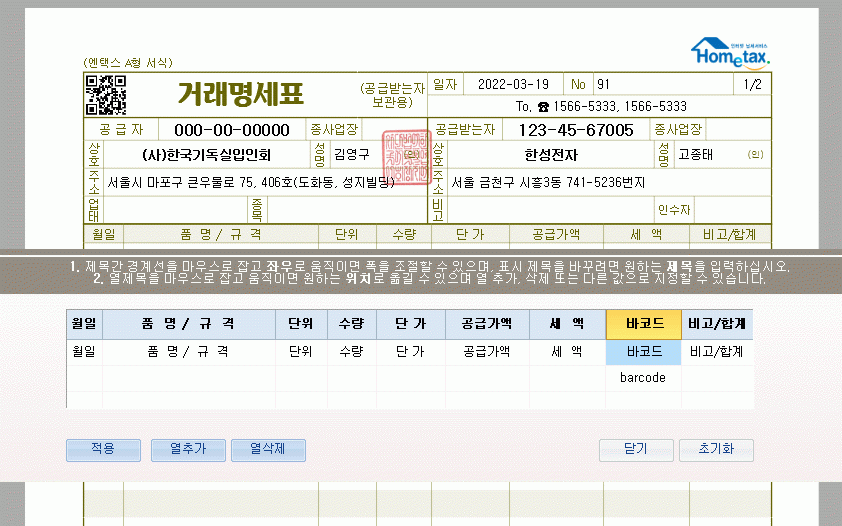Click the page indicator 1/2
842x526 pixels.
(752, 85)
